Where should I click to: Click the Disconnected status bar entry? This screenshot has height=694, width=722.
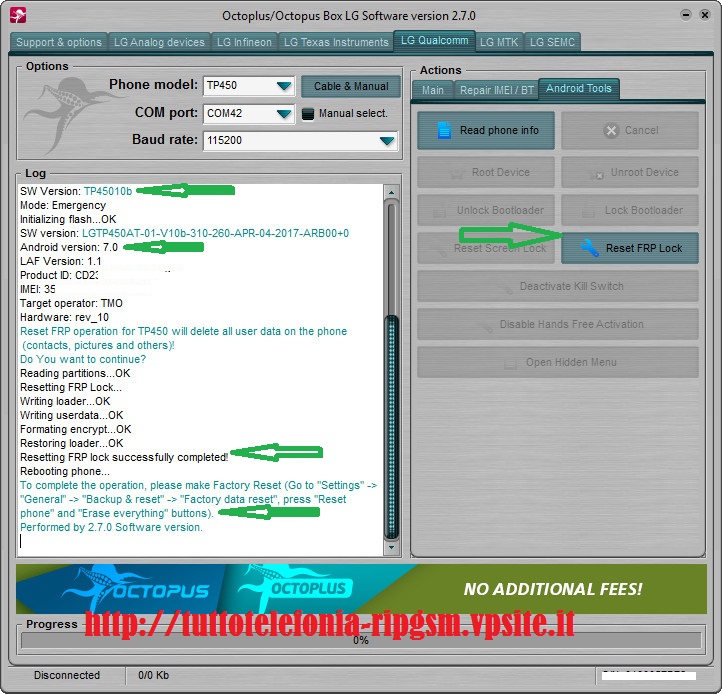67,675
